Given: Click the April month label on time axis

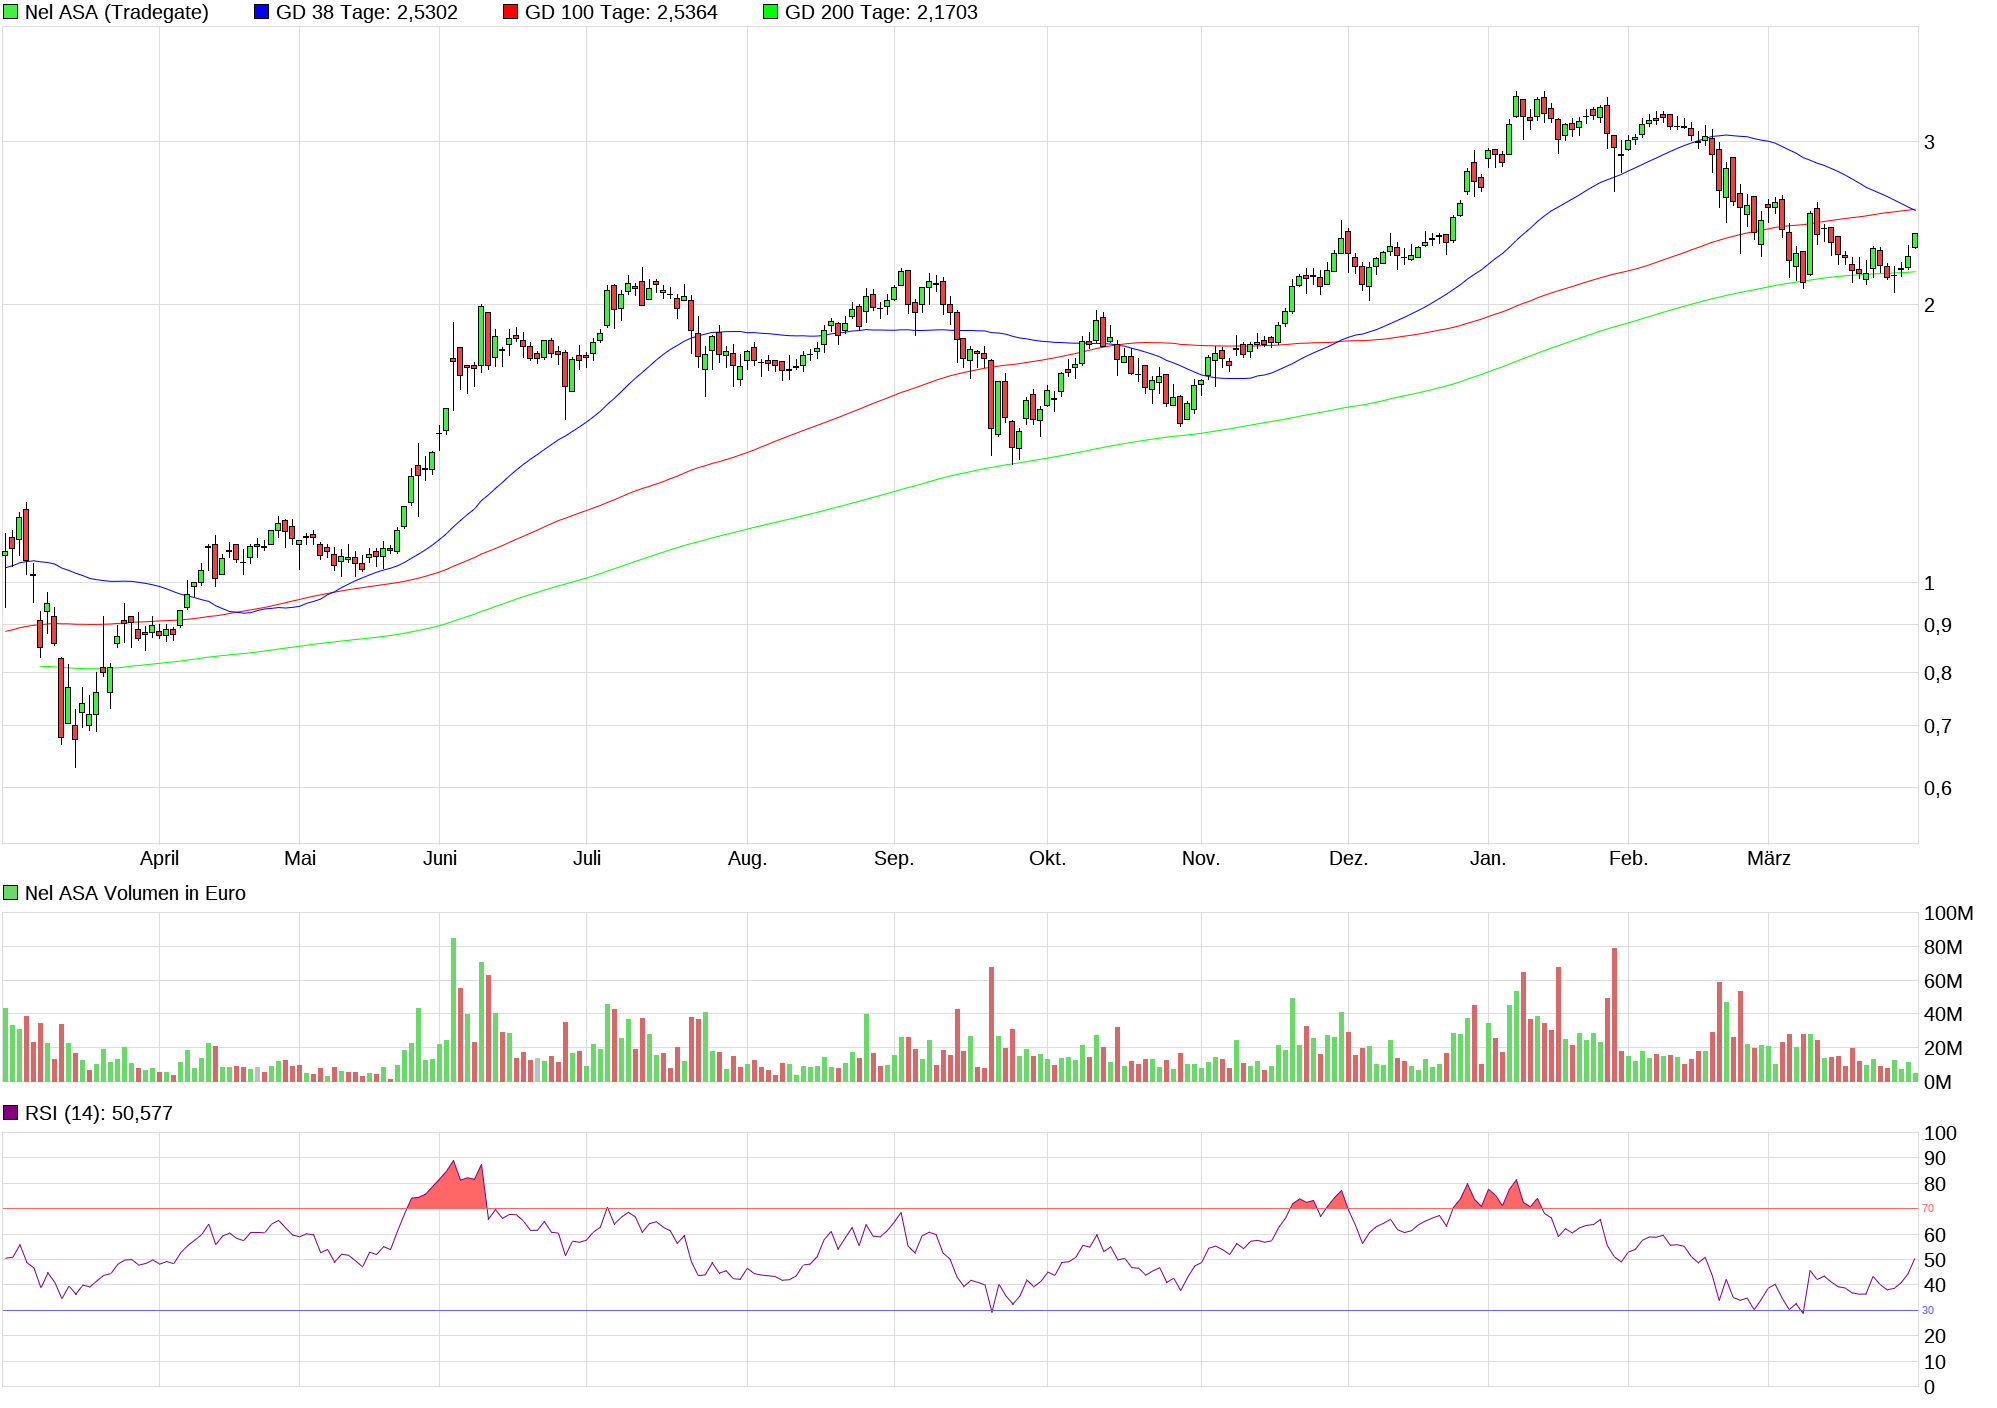Looking at the screenshot, I should pyautogui.click(x=159, y=858).
